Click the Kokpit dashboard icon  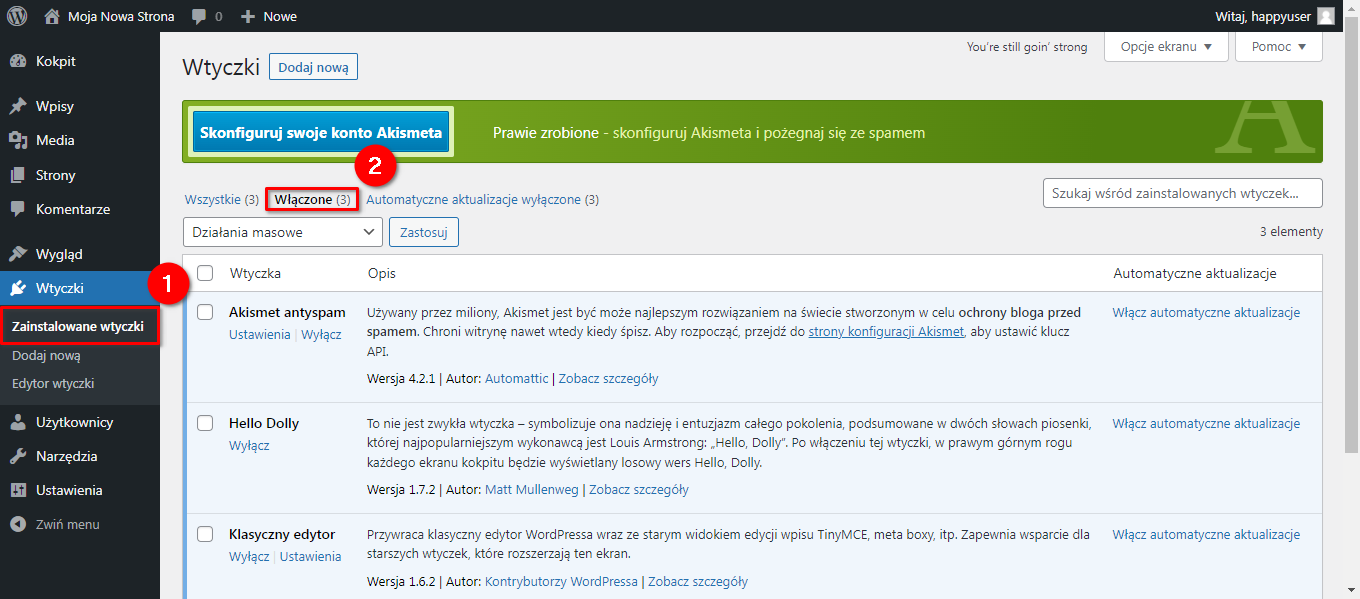pyautogui.click(x=18, y=61)
